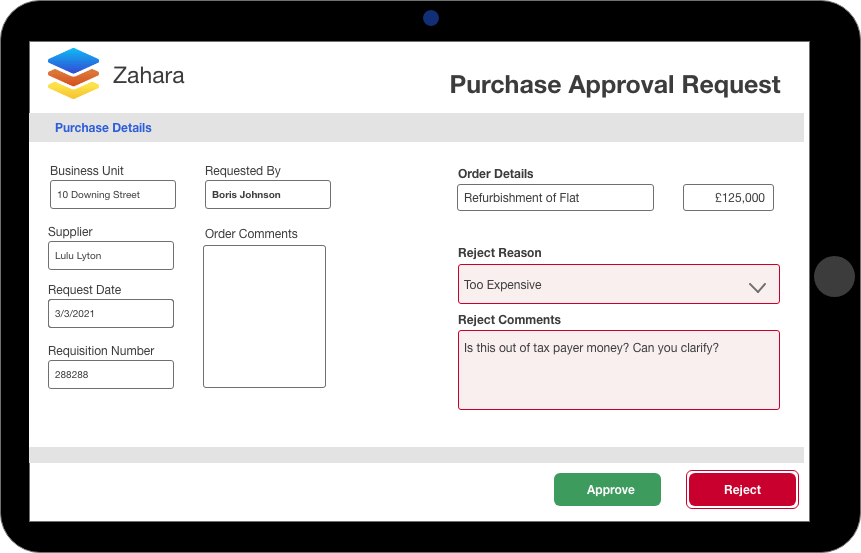Image resolution: width=861 pixels, height=553 pixels.
Task: Click the Order Details label
Action: (x=495, y=174)
